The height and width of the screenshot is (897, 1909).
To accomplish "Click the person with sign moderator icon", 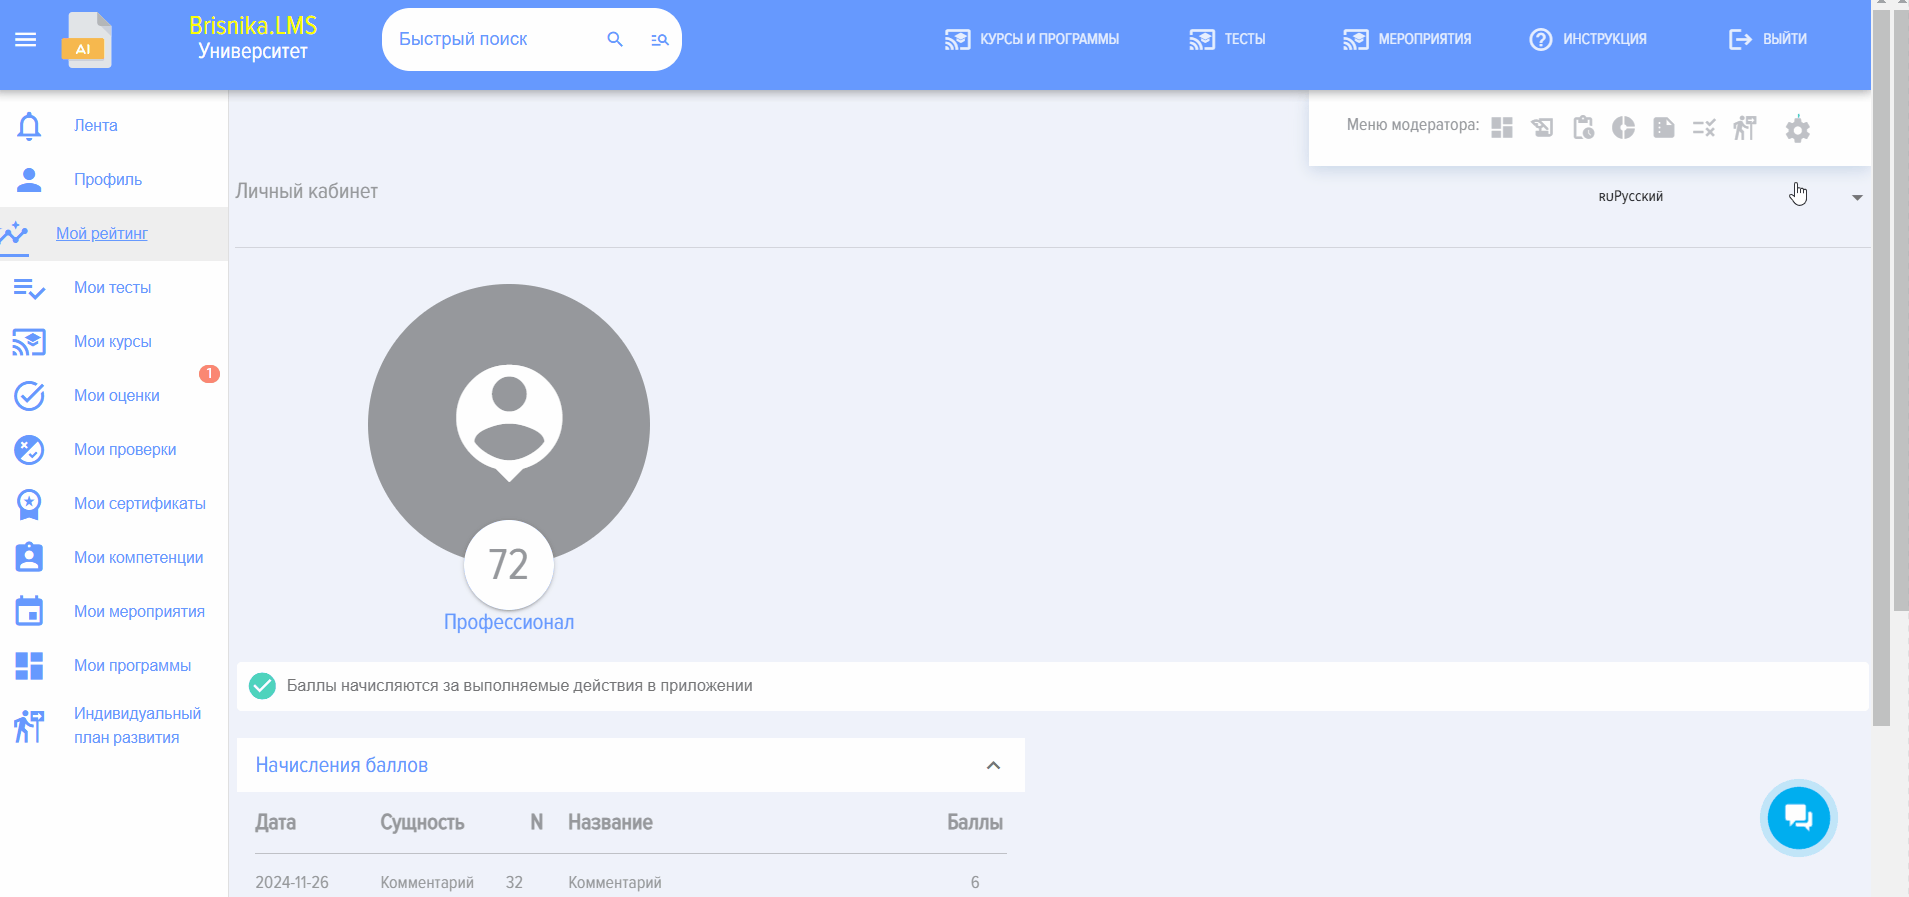I will click(1745, 128).
